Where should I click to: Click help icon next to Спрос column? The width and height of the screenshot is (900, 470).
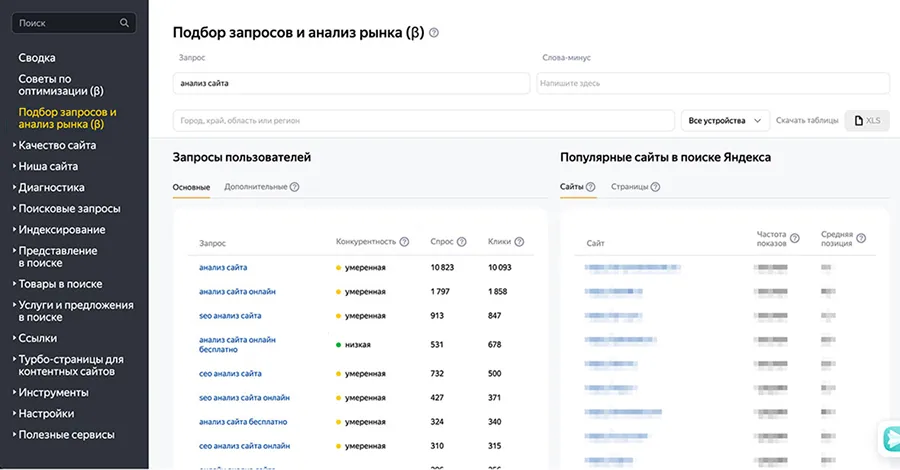[x=461, y=242]
